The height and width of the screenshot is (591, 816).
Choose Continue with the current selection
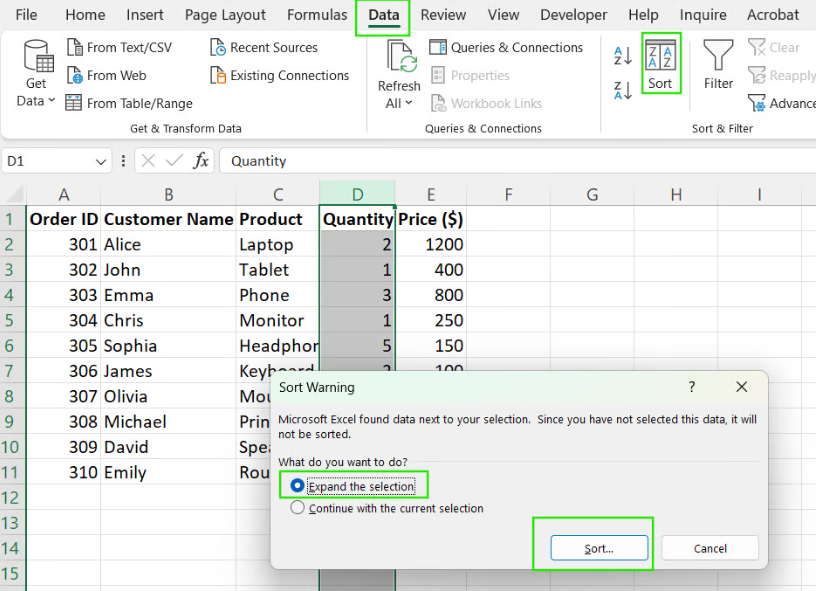(297, 508)
